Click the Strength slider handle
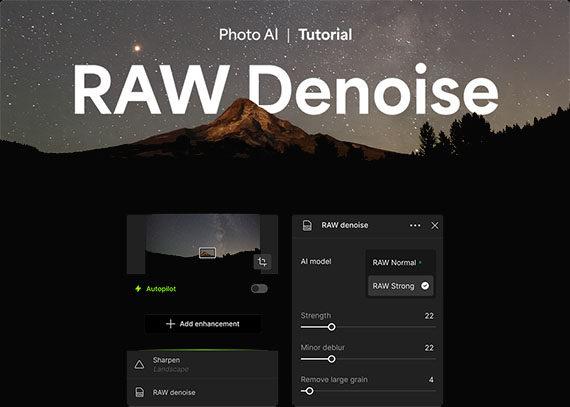 pos(332,327)
